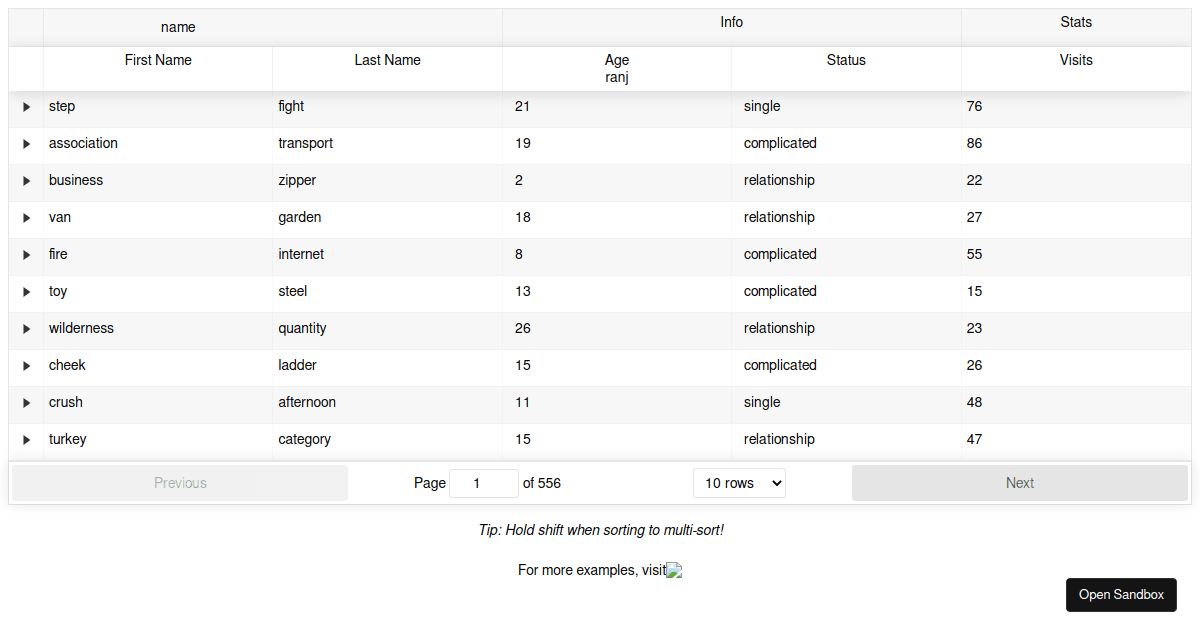Screen dimensions: 1200x630
Task: Sort the First Name column
Action: [x=157, y=60]
